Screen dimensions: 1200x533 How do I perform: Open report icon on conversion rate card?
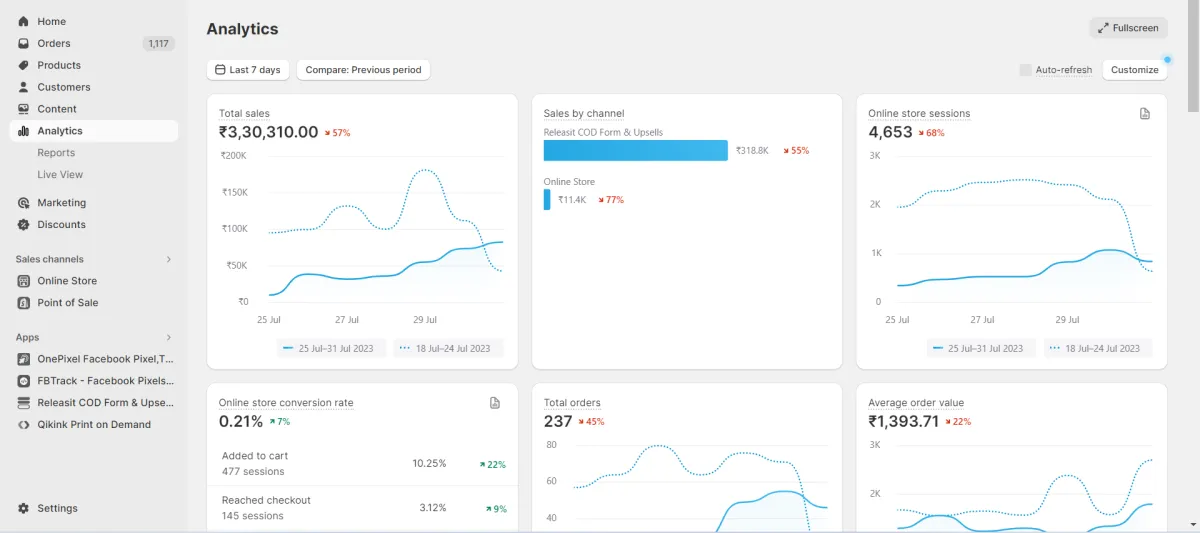(495, 403)
